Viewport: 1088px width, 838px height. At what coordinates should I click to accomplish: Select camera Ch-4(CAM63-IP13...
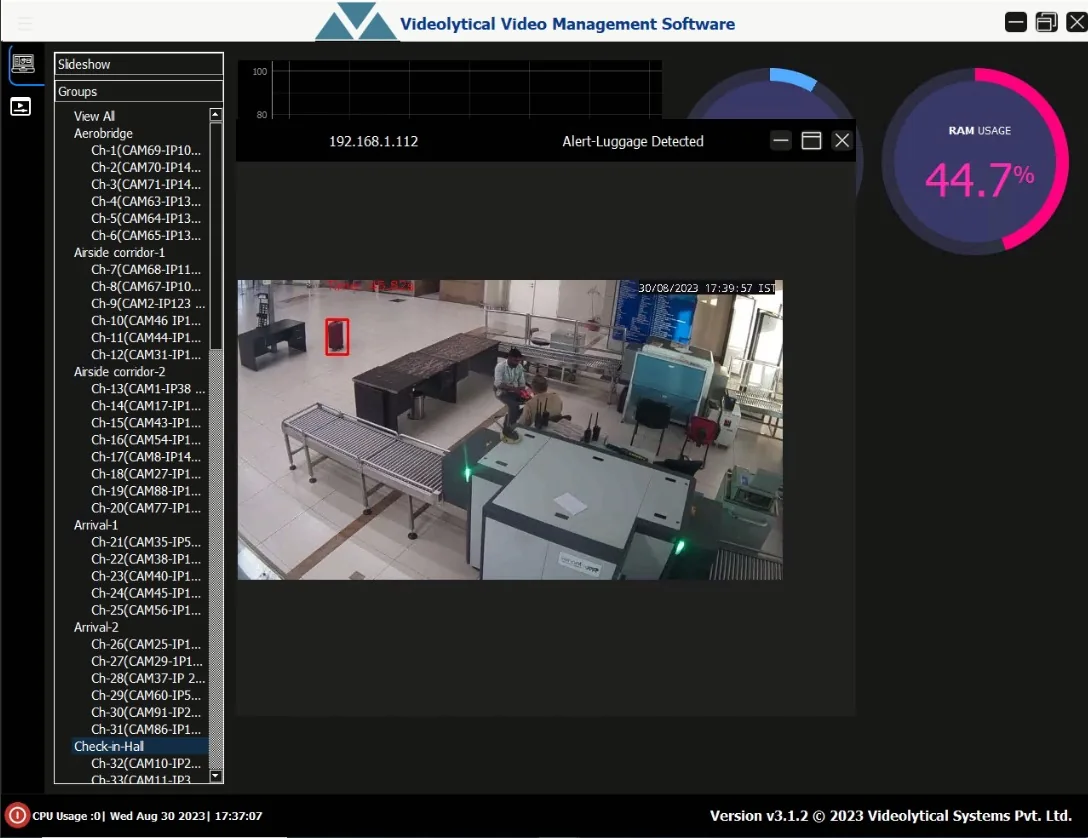[146, 201]
